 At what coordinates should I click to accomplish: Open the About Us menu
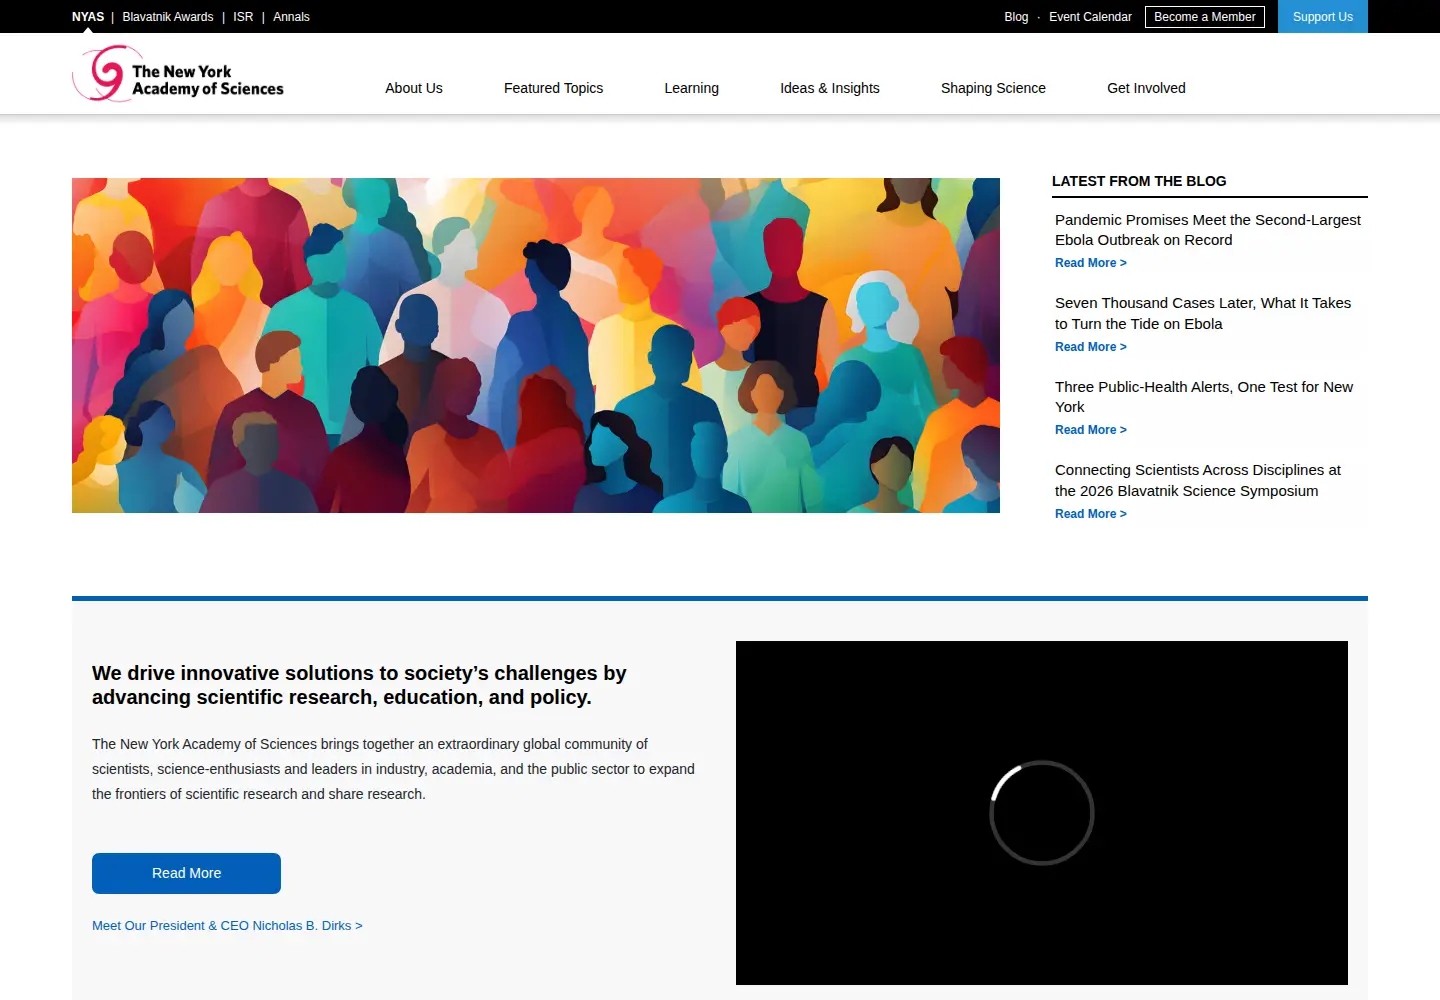414,88
